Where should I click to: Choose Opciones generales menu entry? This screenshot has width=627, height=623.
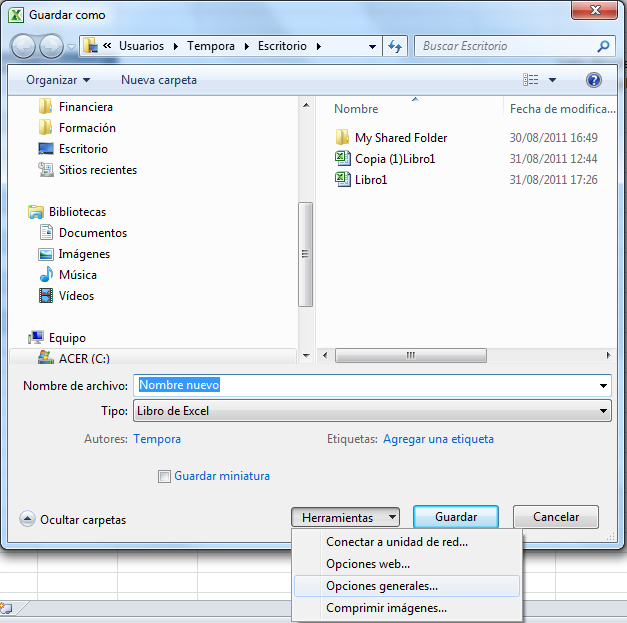click(x=407, y=586)
